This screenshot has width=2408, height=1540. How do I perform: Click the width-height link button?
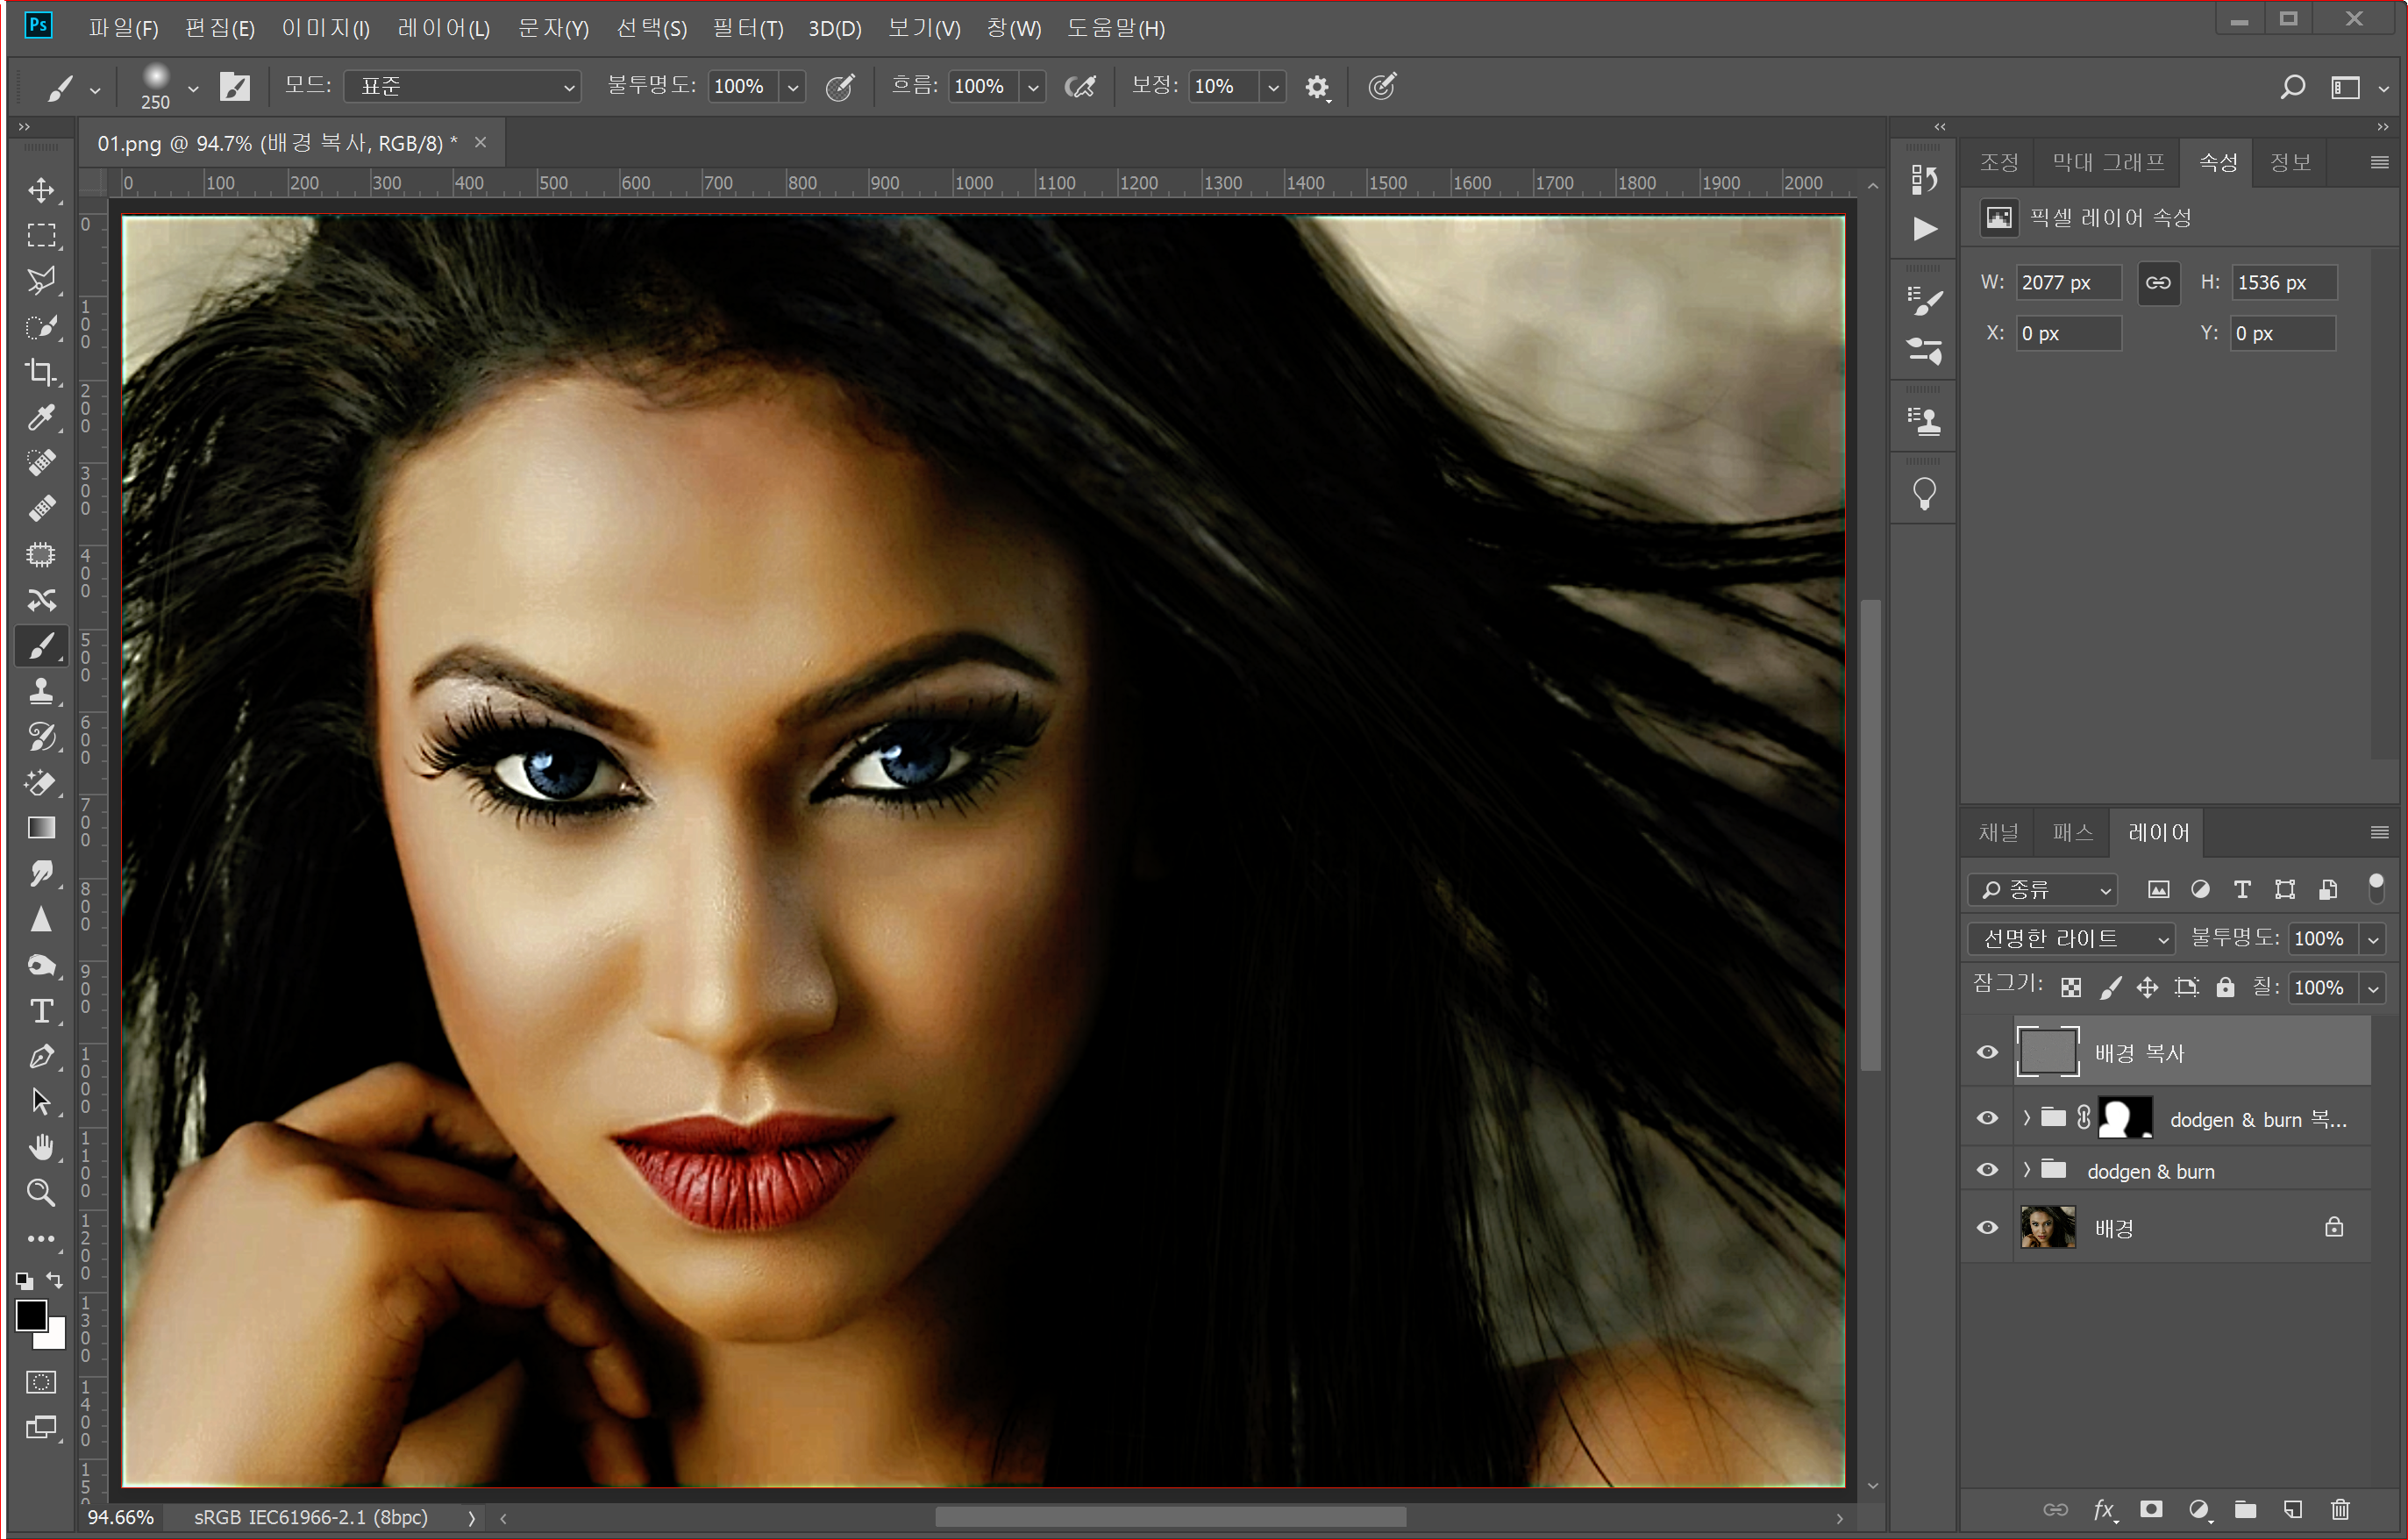[2158, 283]
